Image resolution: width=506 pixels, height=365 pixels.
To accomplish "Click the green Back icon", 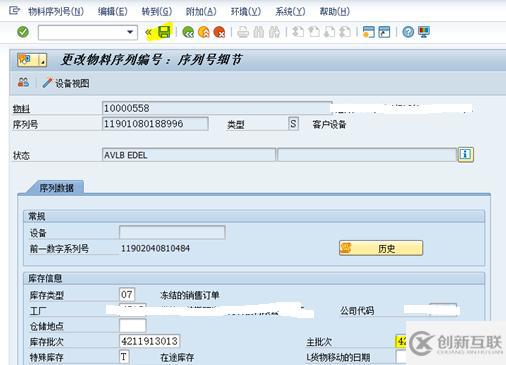I will 188,32.
